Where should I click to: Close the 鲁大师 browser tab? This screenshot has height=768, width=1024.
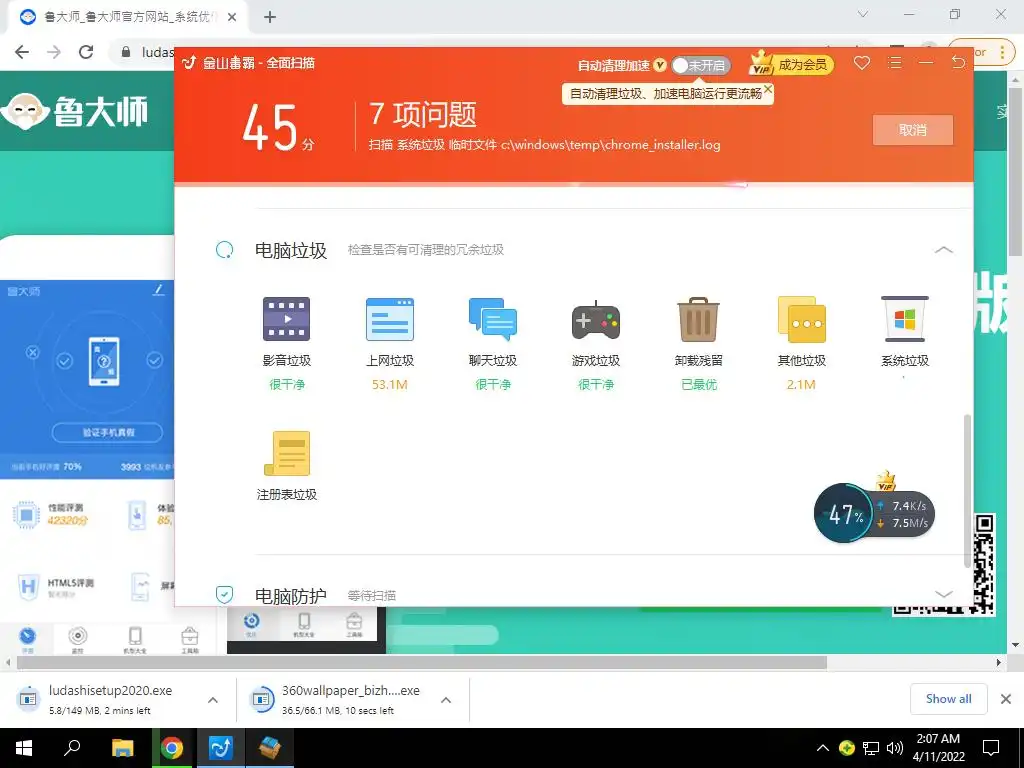[232, 17]
